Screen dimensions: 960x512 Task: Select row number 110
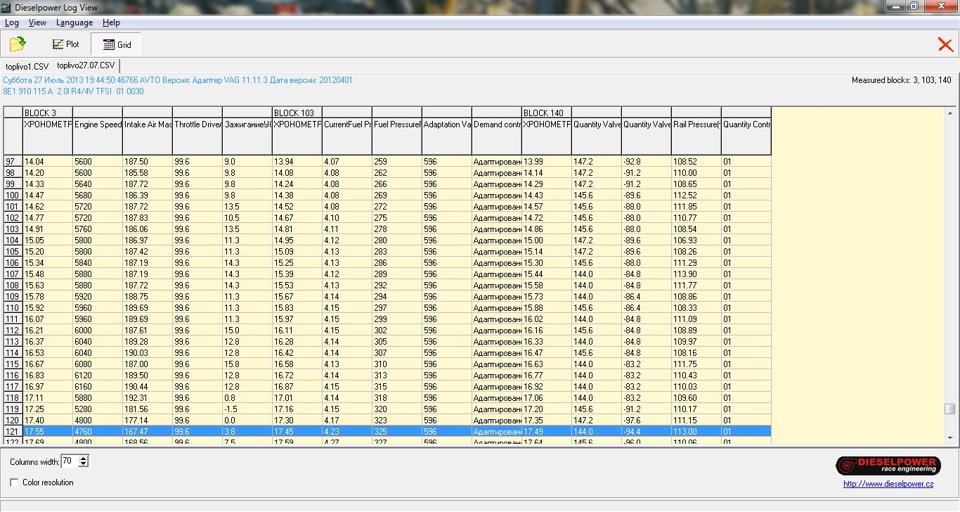point(13,308)
